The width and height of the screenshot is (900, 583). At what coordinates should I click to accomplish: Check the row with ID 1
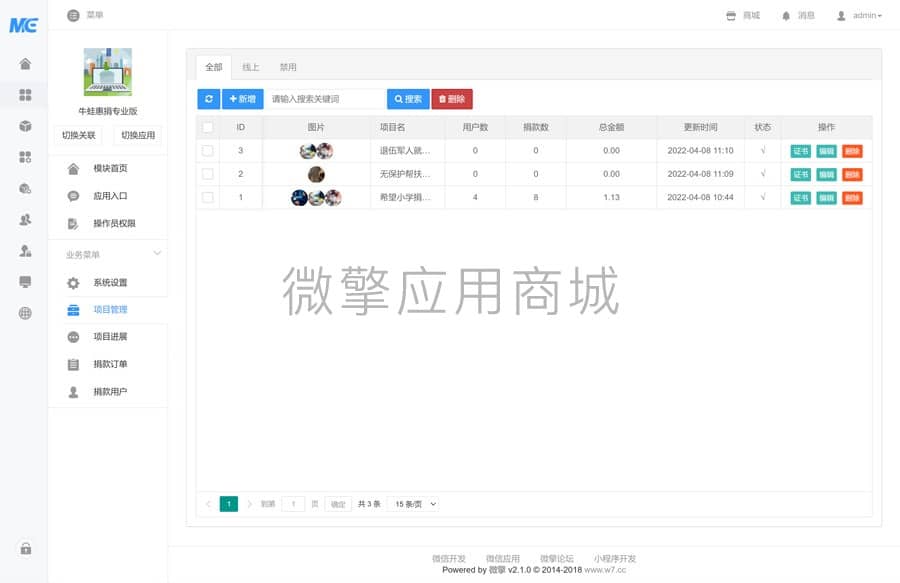click(208, 197)
